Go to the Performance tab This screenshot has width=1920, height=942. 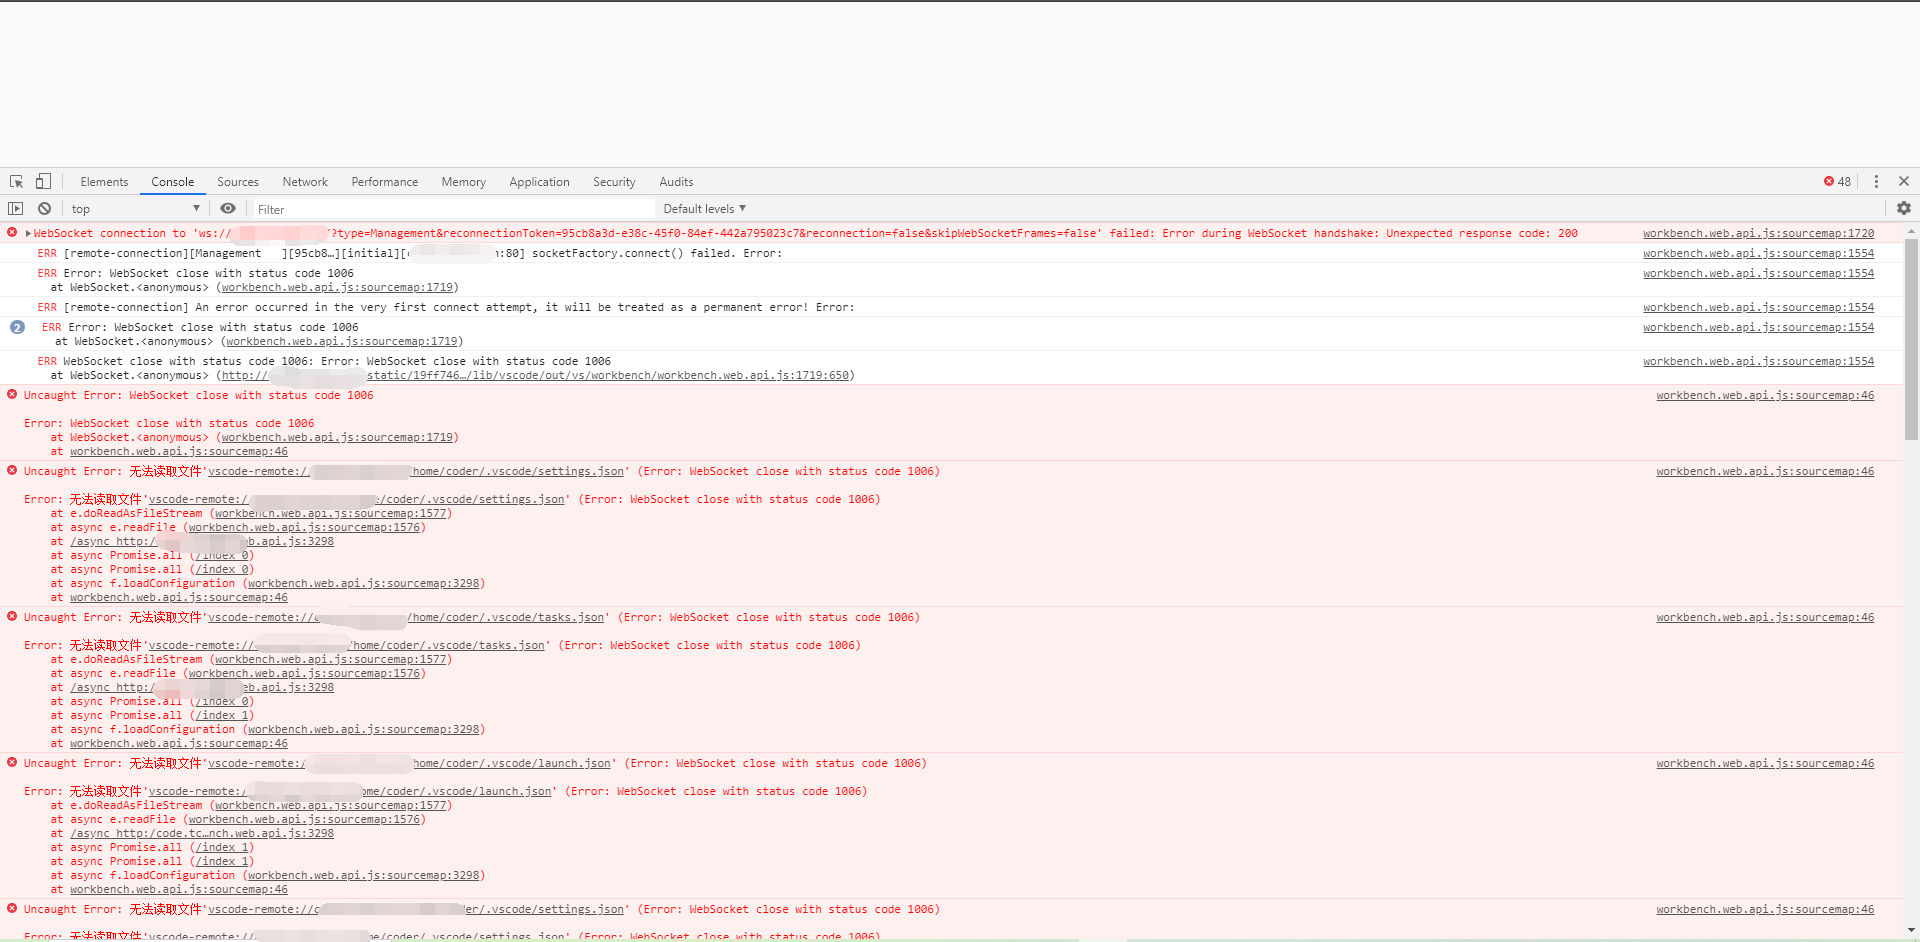click(x=385, y=182)
